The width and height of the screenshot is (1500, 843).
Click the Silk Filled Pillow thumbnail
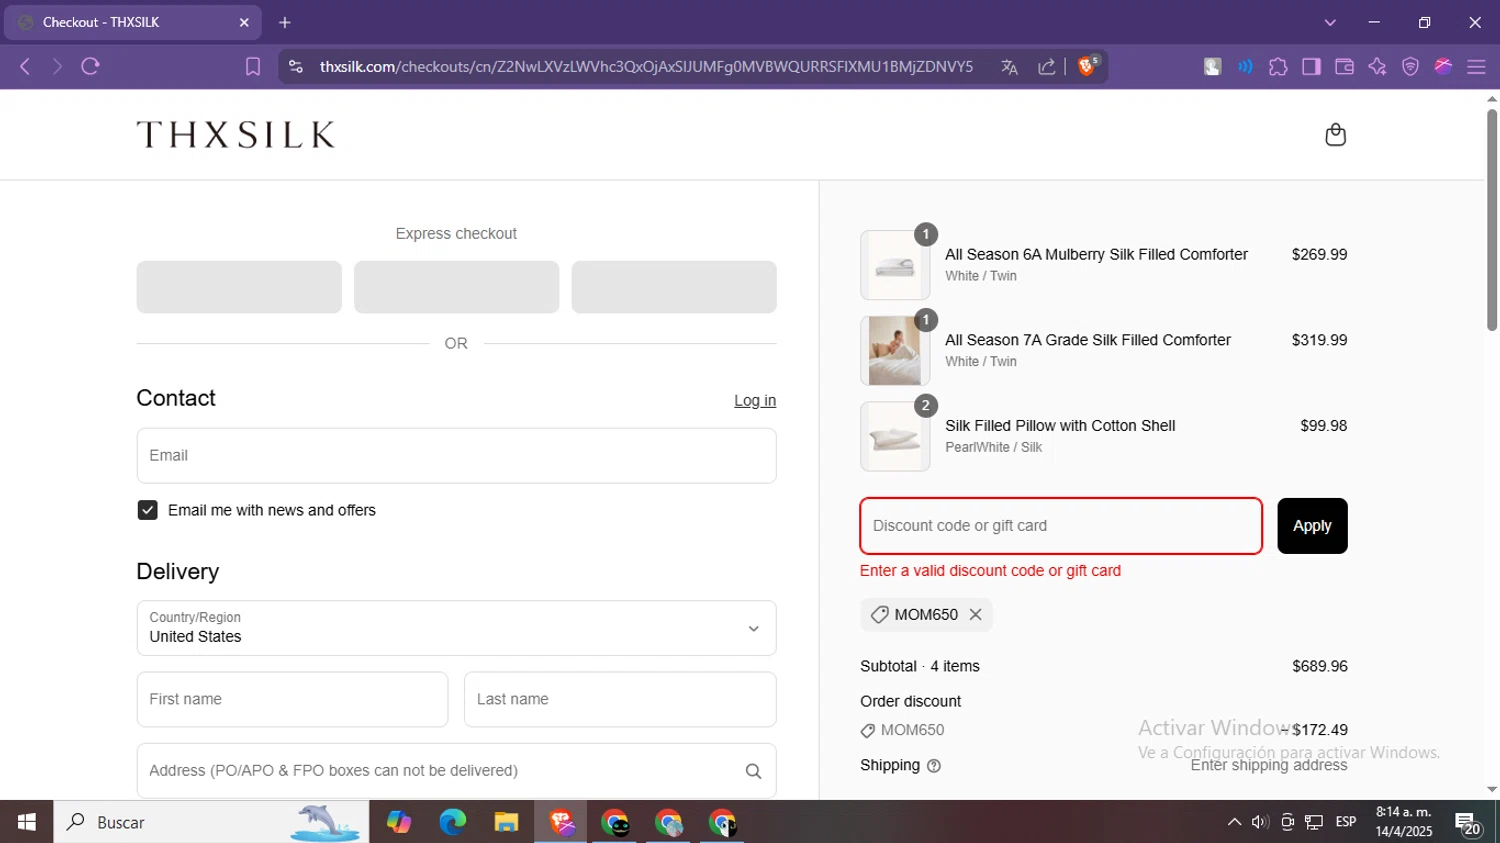tap(895, 437)
